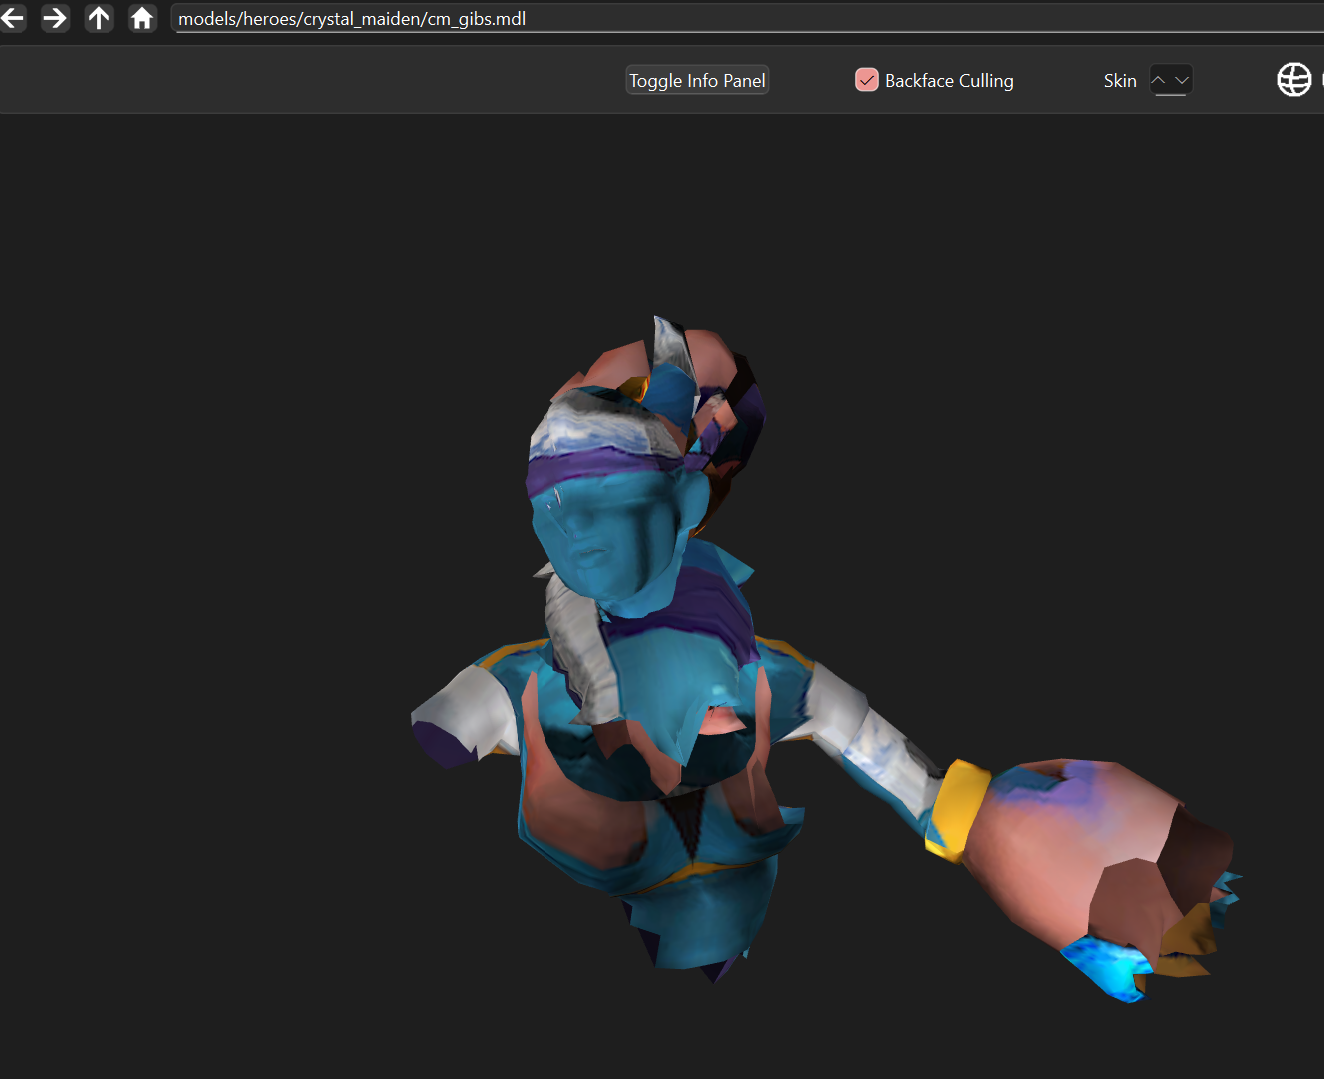Click the globe icon in the toolbar
The width and height of the screenshot is (1324, 1079).
pos(1294,80)
